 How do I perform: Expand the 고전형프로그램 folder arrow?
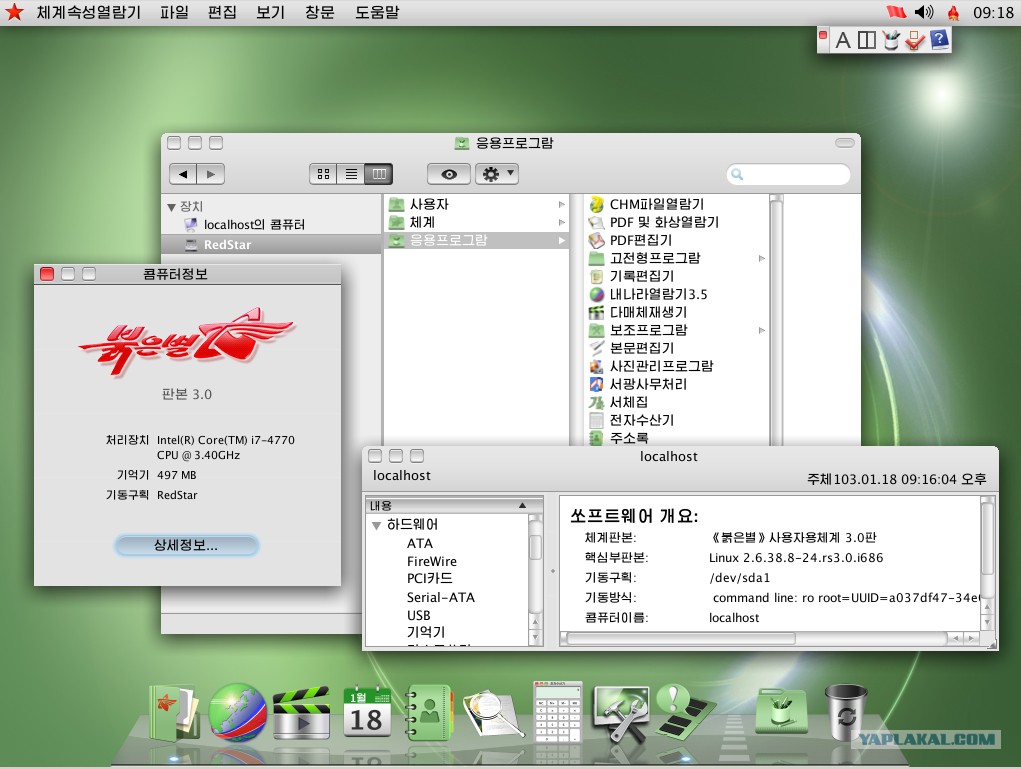pos(762,259)
